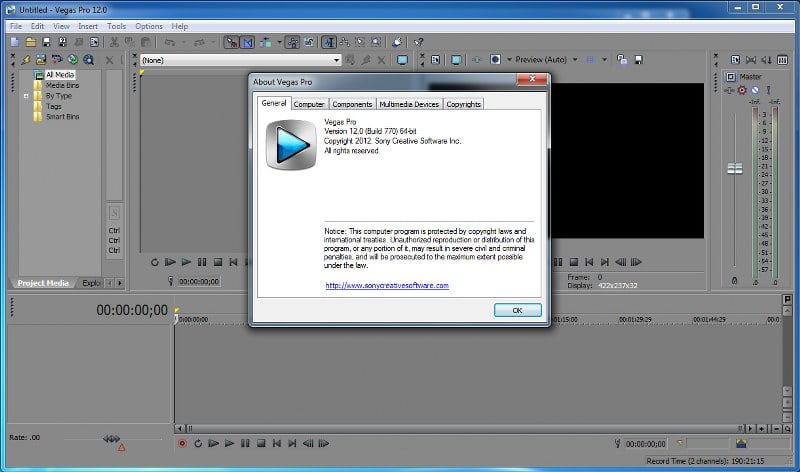
Task: Select the Normal Edit tool
Action: [329, 42]
